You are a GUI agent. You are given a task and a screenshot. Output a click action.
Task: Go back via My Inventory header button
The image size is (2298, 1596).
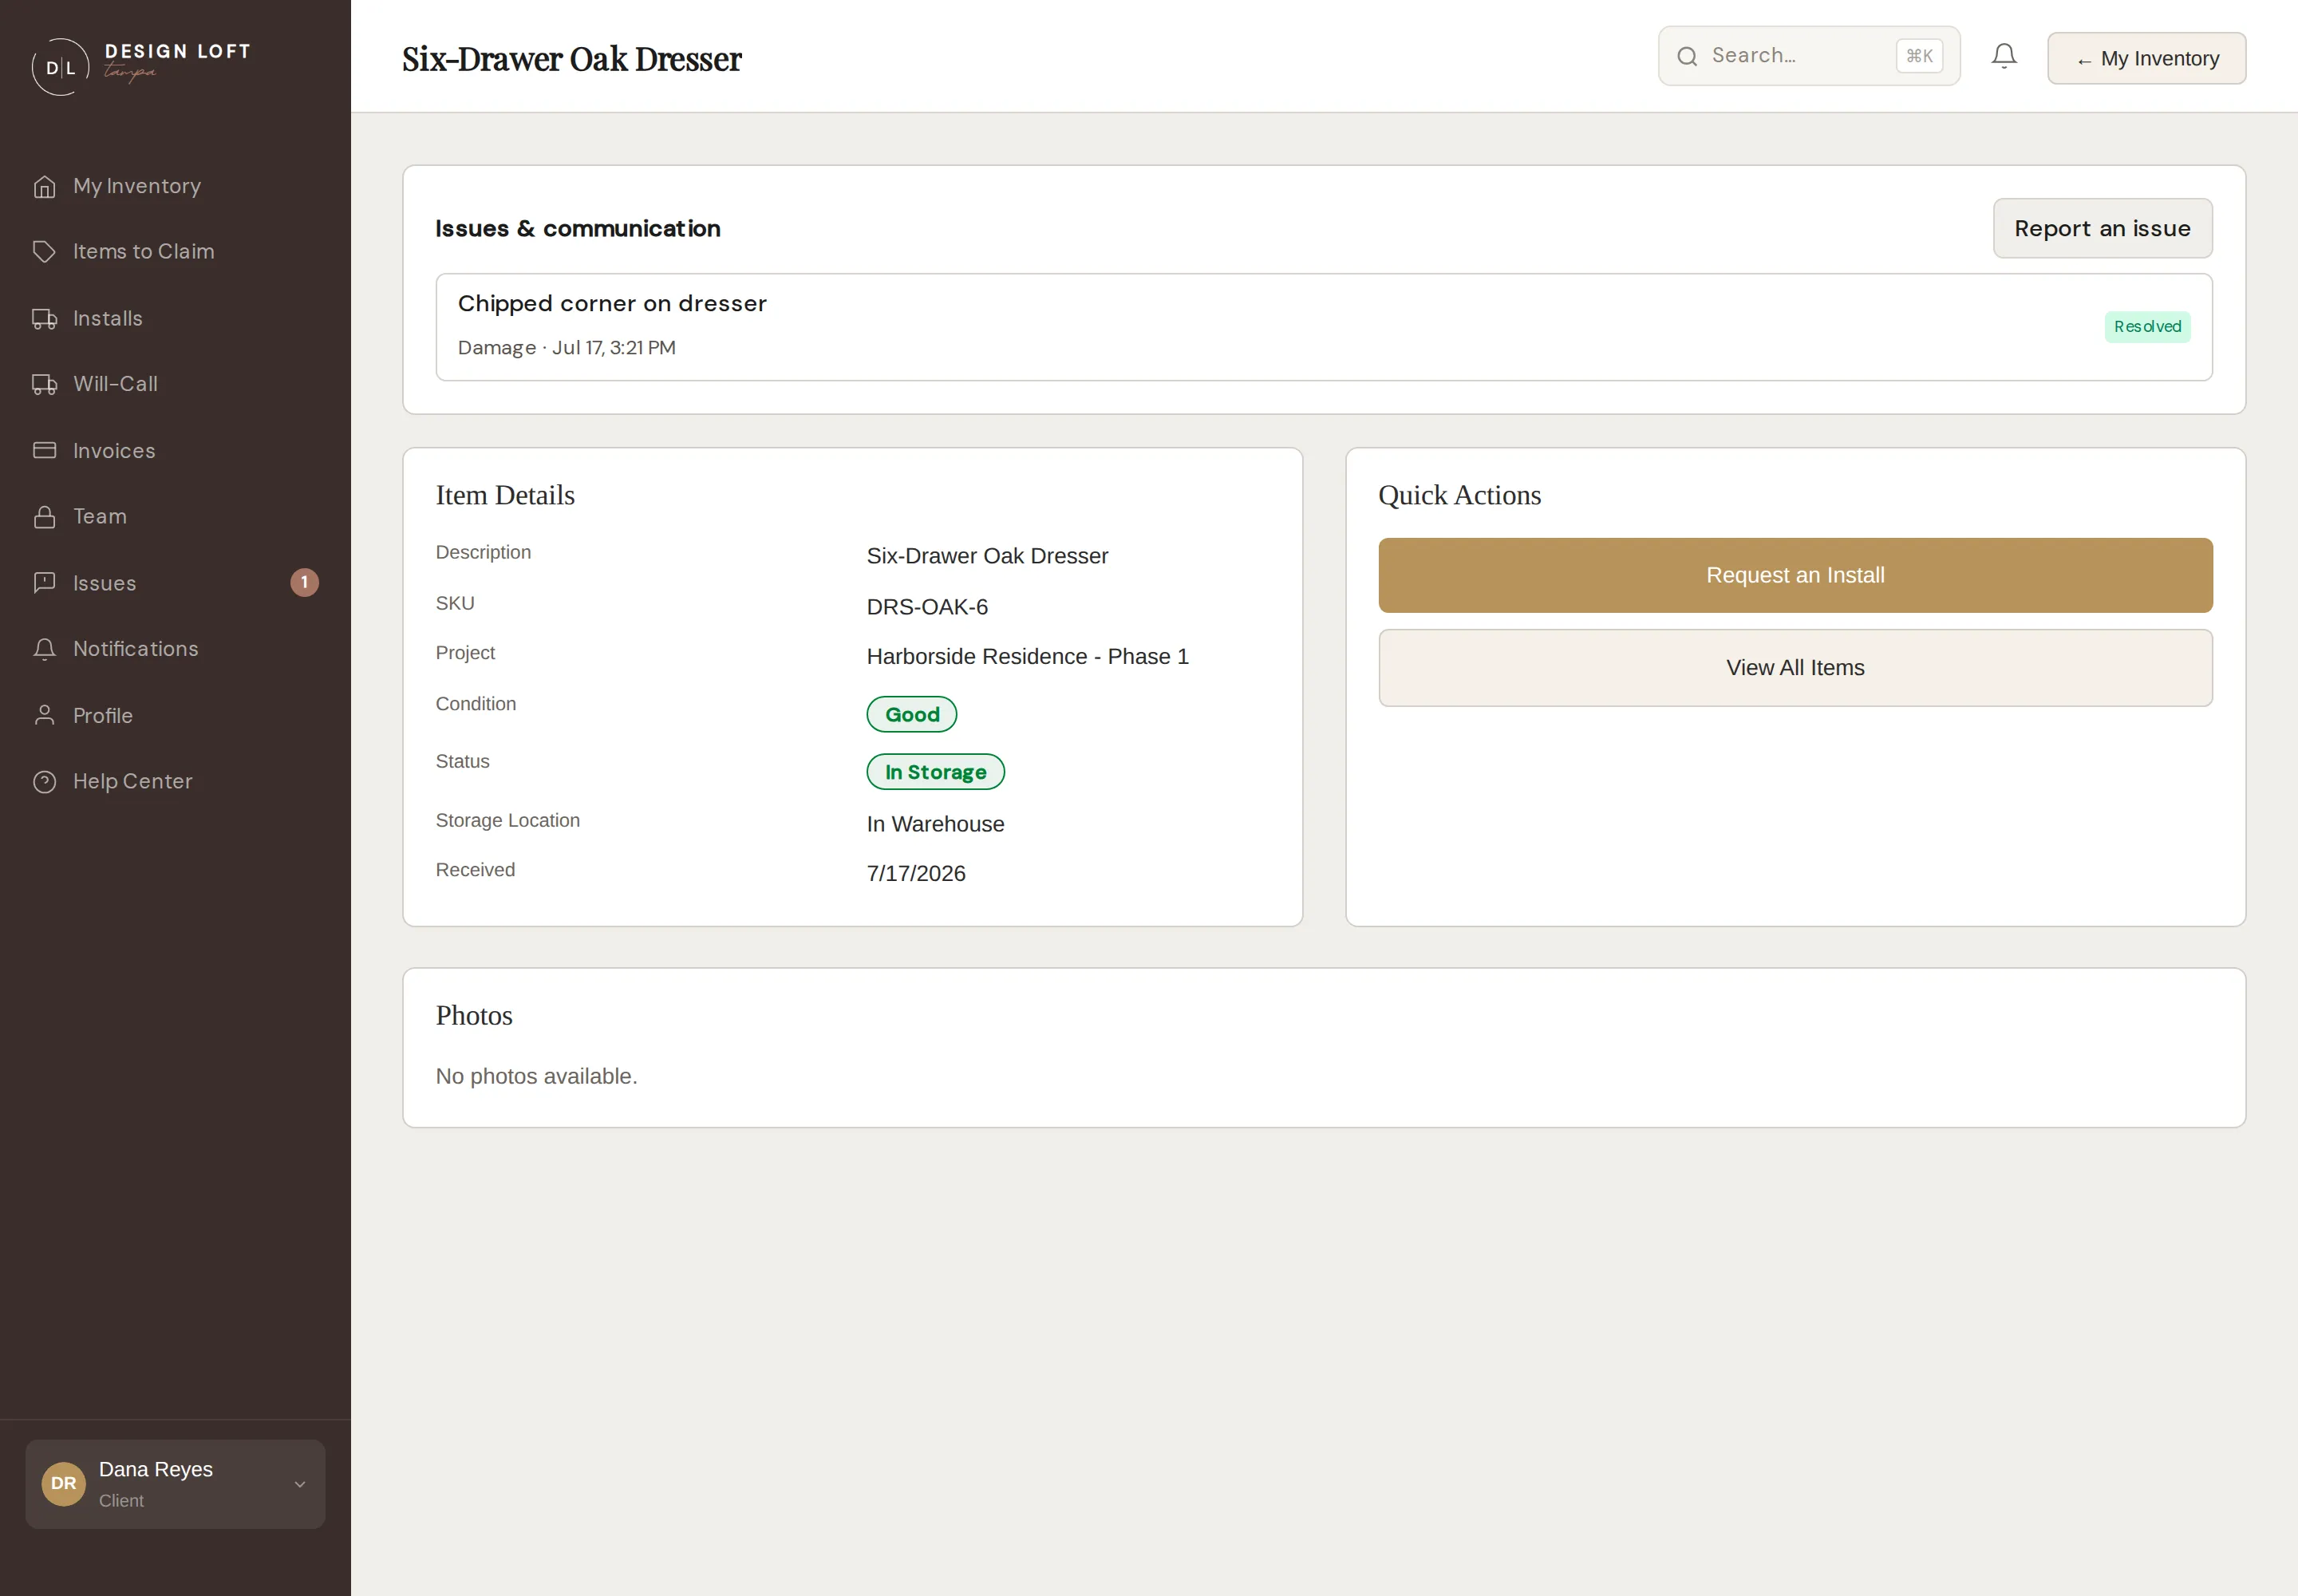(2146, 59)
